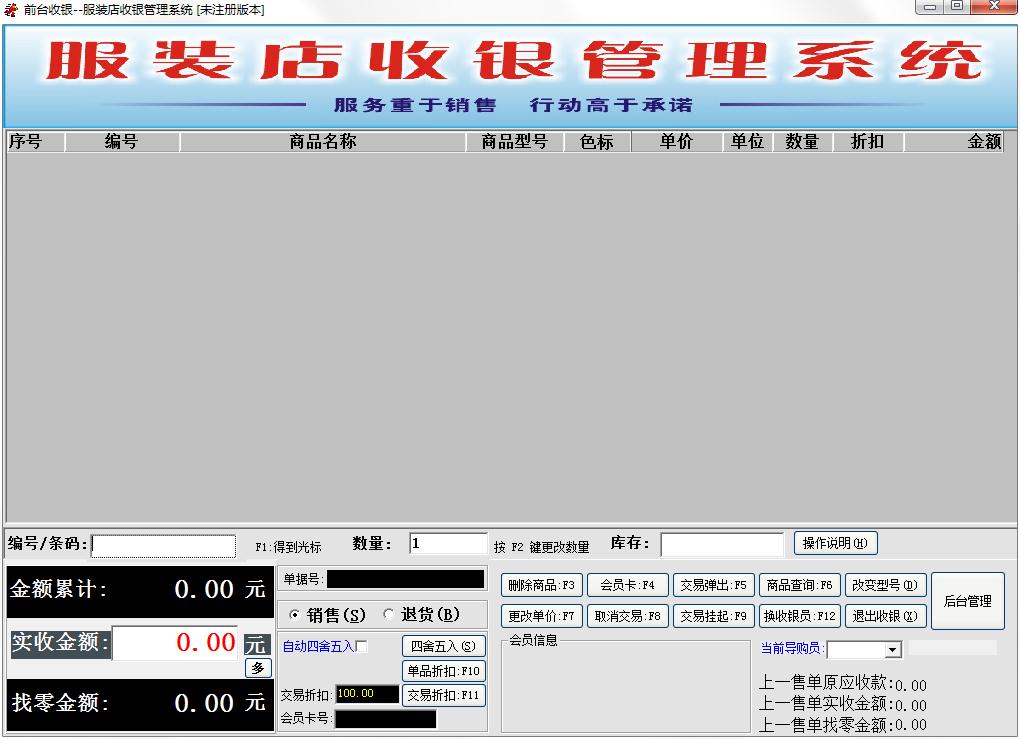This screenshot has width=1020, height=739.
Task: Minimize the cashier window
Action: (930, 7)
